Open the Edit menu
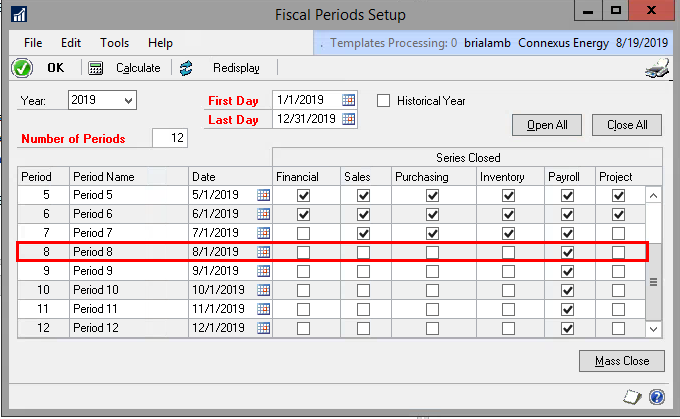680x419 pixels. tap(71, 43)
